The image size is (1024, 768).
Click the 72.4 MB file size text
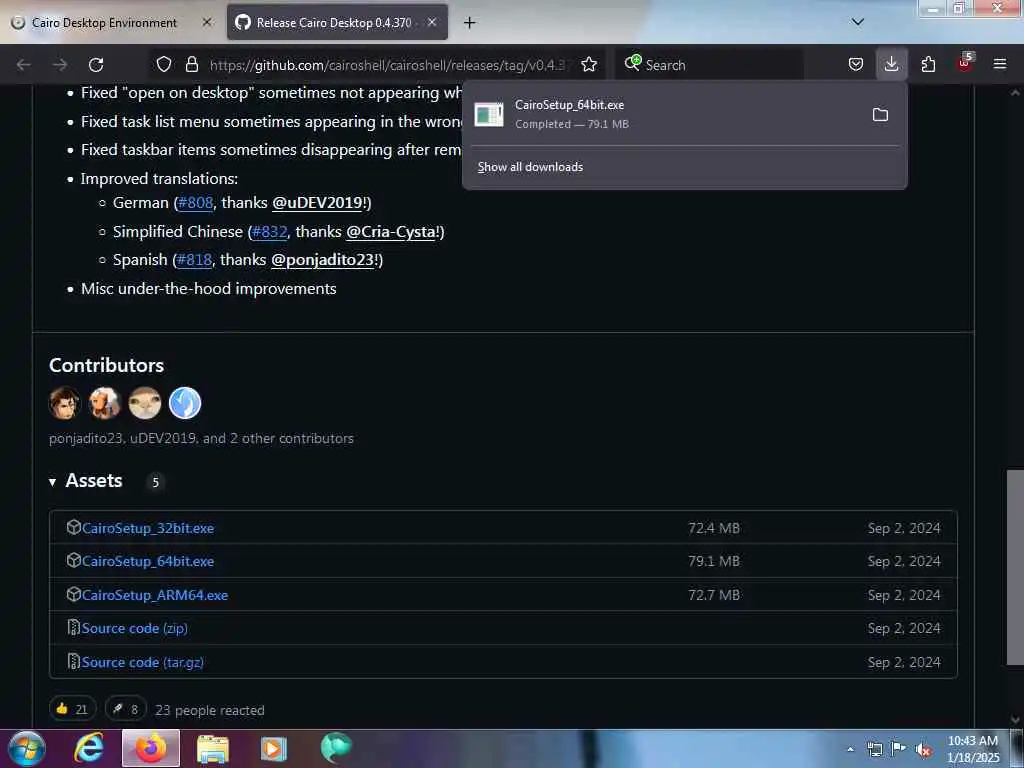pyautogui.click(x=714, y=528)
